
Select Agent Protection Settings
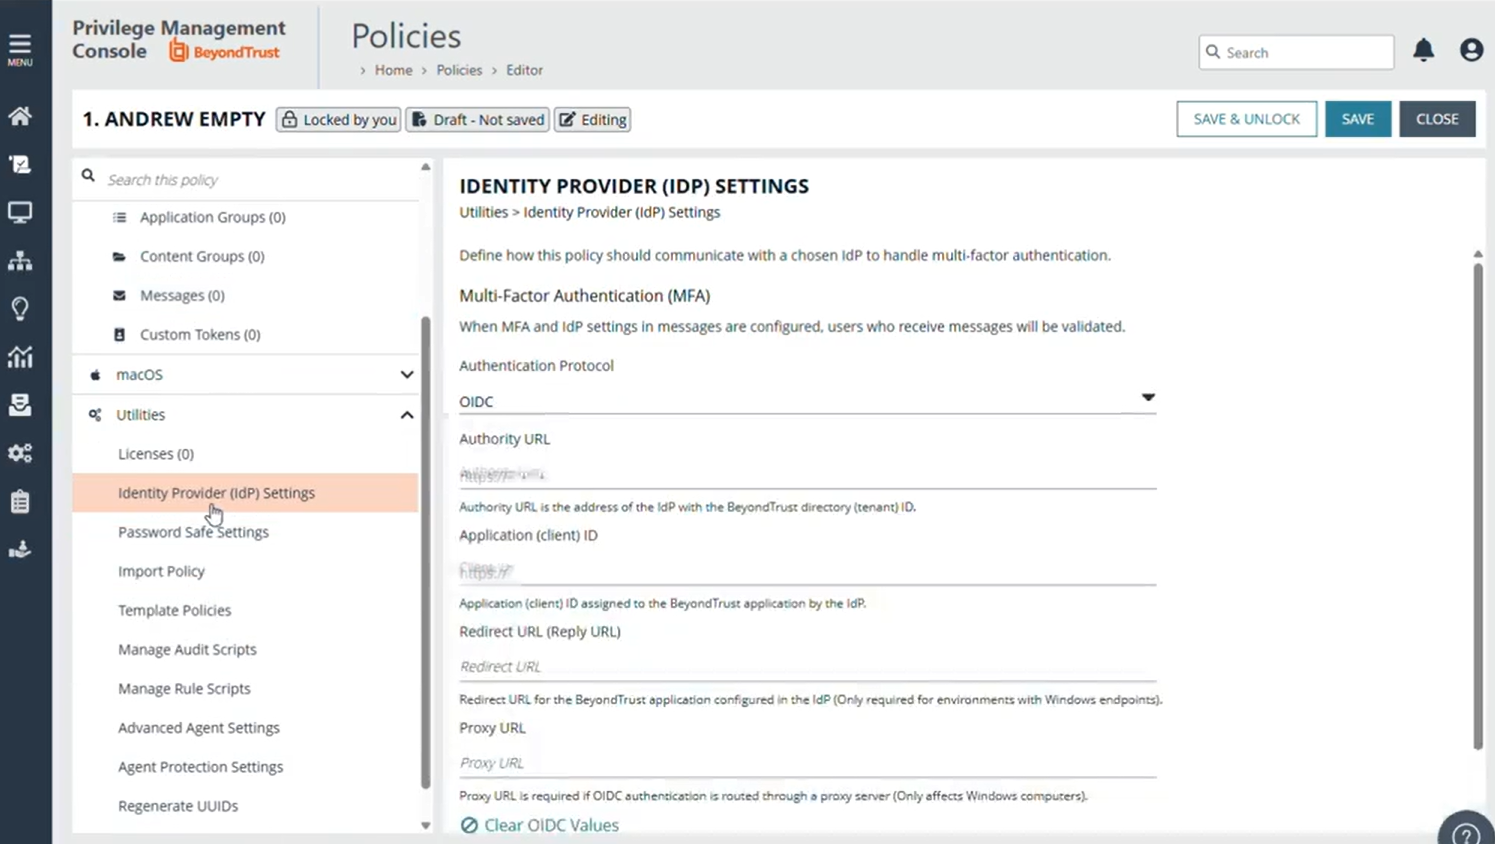click(x=200, y=766)
